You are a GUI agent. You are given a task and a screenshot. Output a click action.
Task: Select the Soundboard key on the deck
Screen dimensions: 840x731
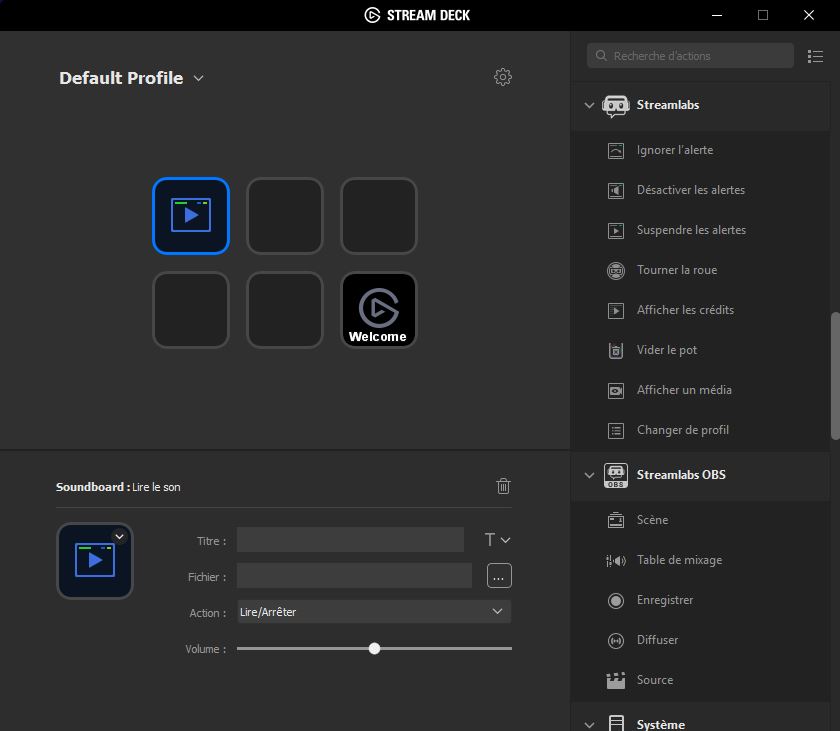[191, 216]
